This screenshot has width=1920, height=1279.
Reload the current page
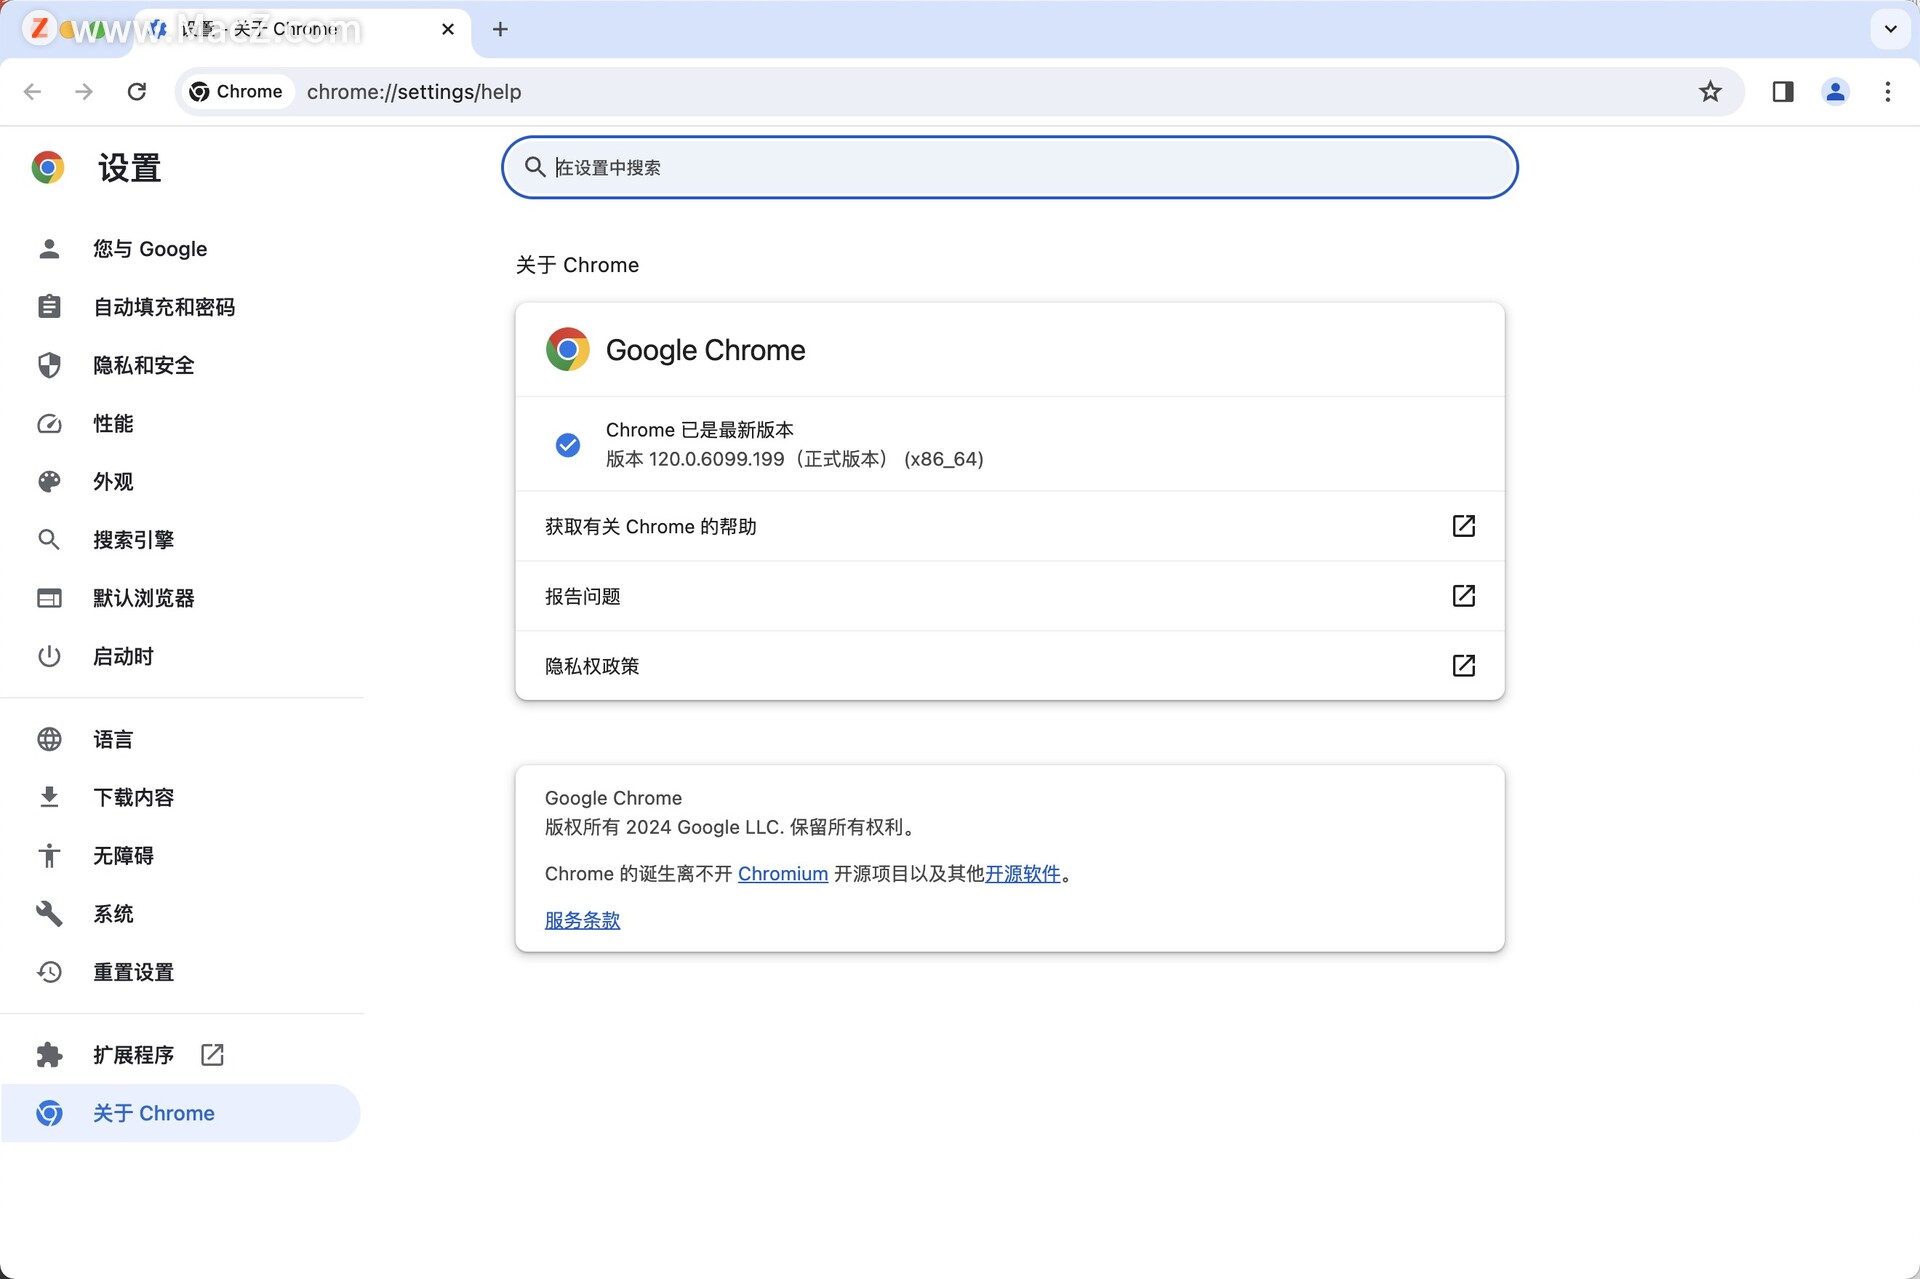(137, 92)
